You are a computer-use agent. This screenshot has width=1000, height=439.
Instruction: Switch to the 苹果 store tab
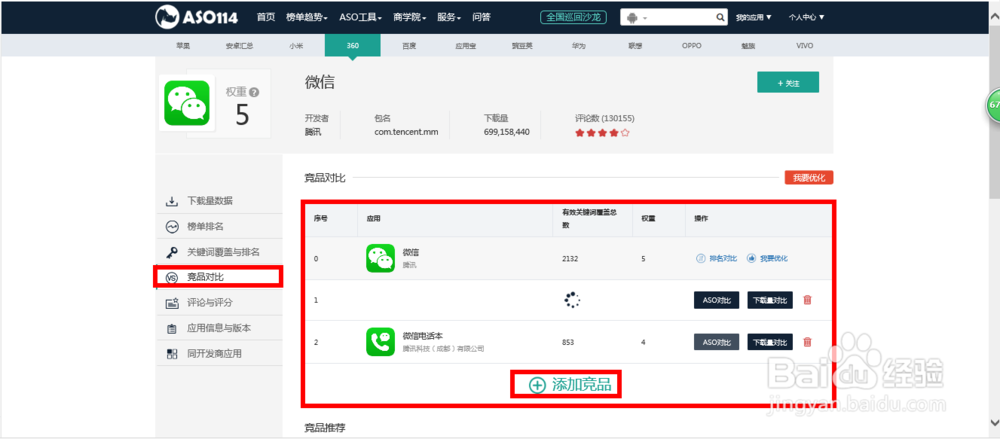pyautogui.click(x=183, y=45)
